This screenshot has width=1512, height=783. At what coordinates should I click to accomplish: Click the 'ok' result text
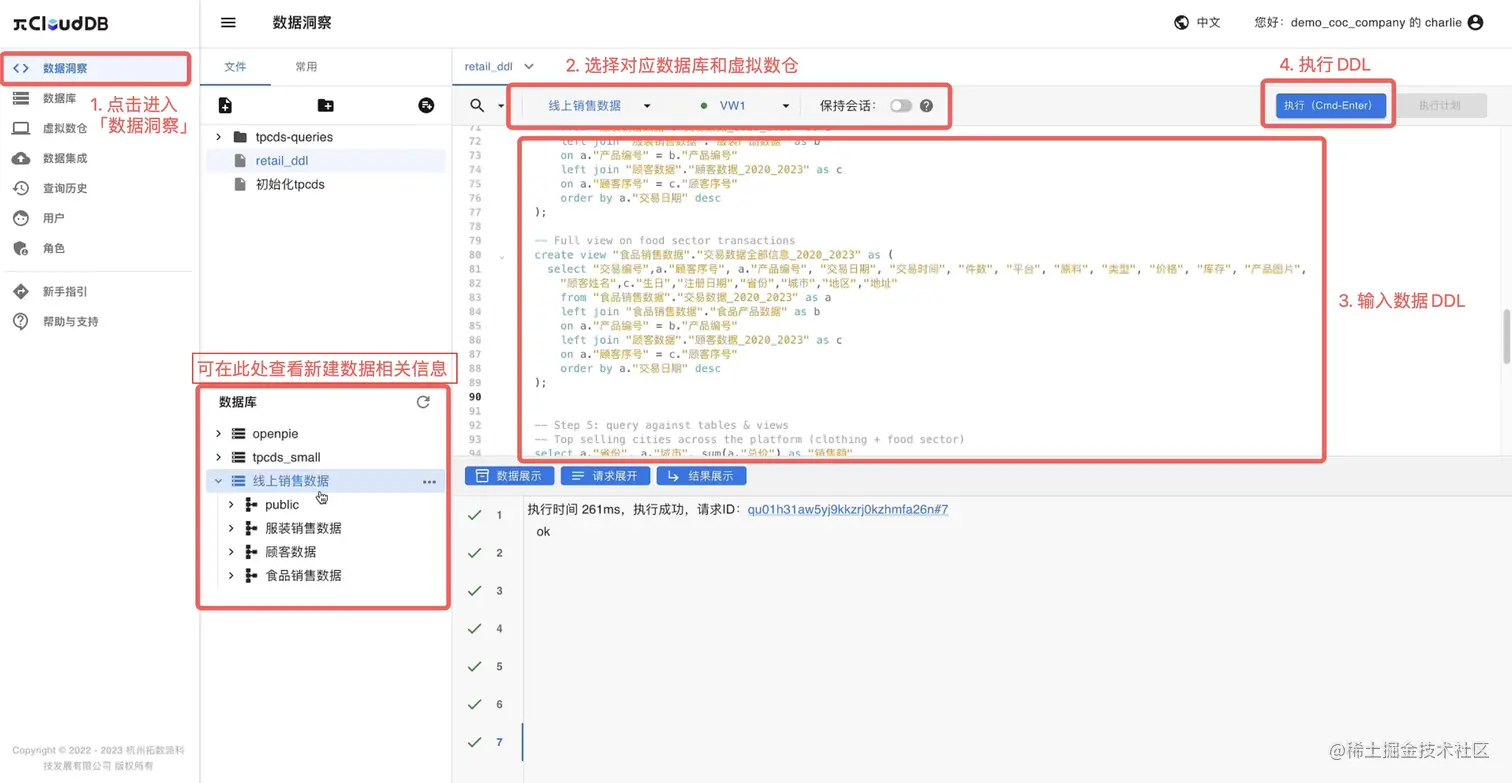[x=544, y=532]
